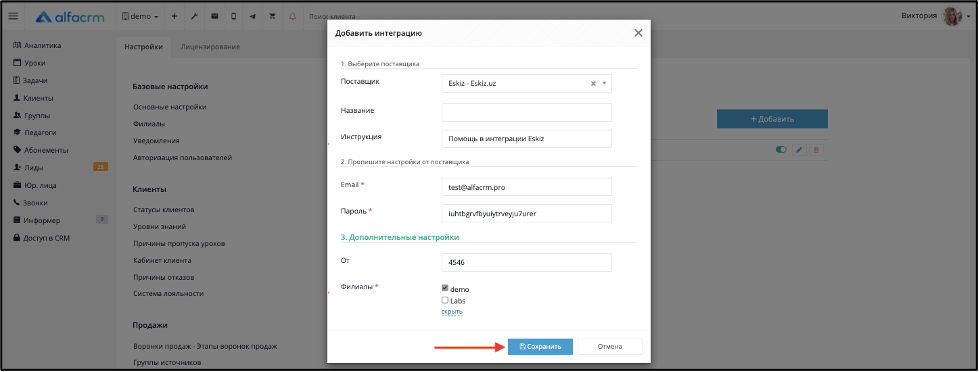This screenshot has width=979, height=372.
Task: Open the hamburger menu icon
Action: pos(13,16)
